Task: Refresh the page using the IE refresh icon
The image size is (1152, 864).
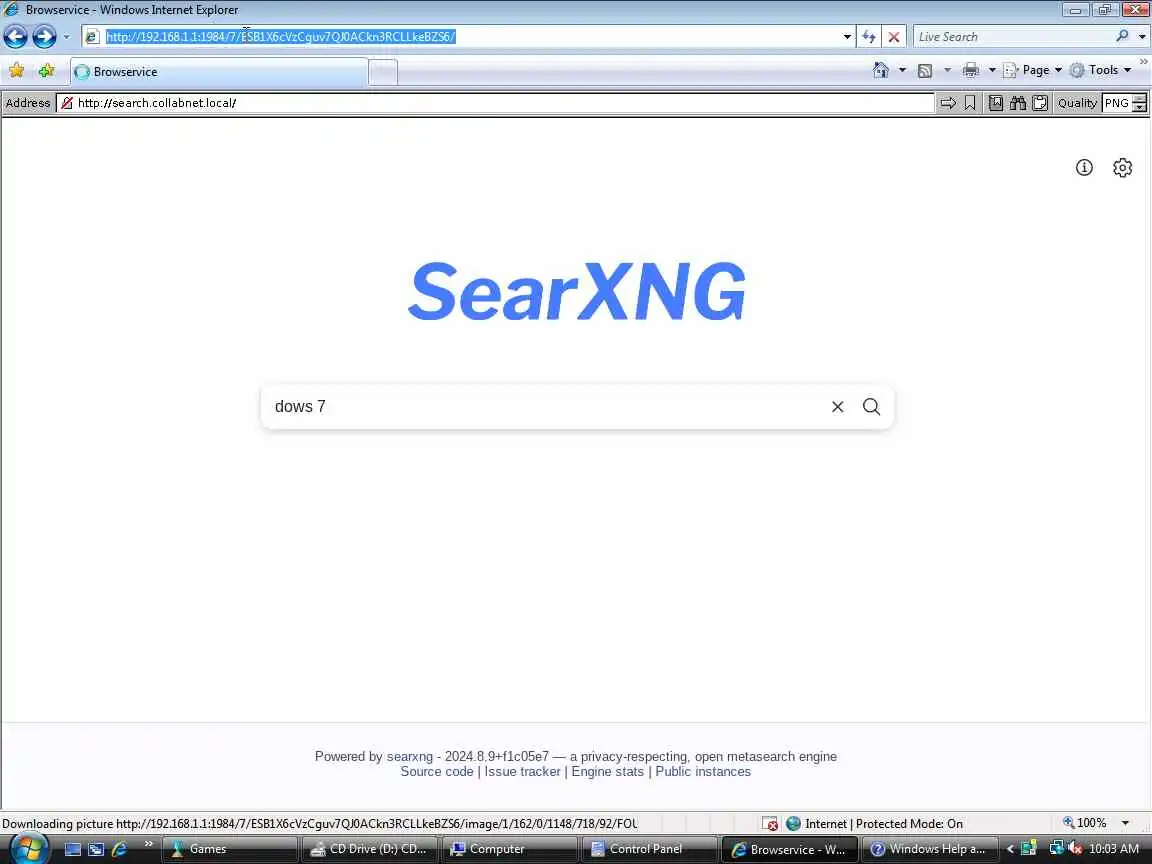Action: click(869, 37)
